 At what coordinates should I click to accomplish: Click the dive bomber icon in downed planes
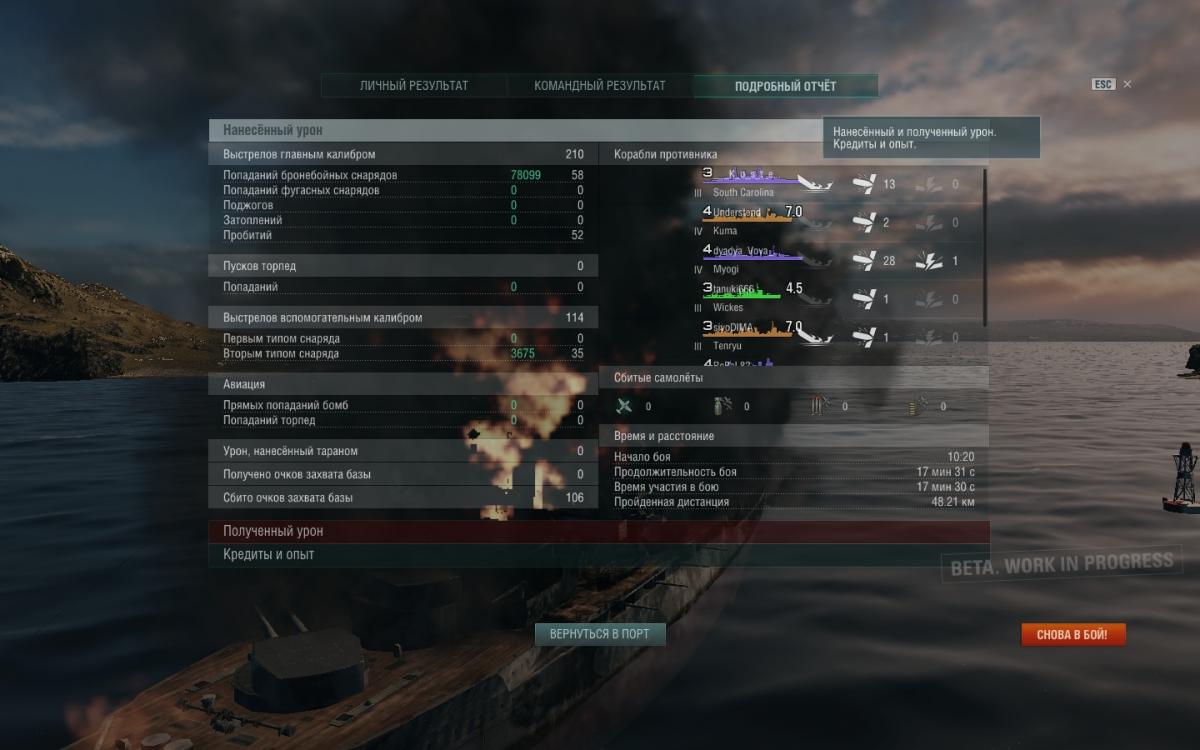pos(723,406)
